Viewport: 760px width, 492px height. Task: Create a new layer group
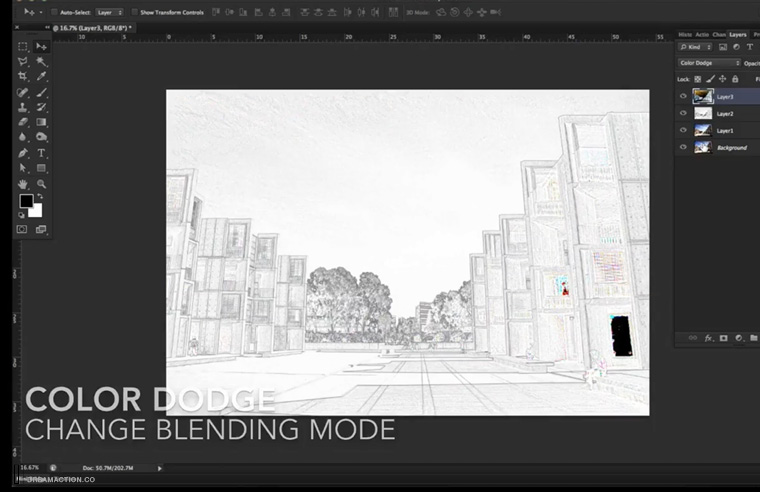754,338
